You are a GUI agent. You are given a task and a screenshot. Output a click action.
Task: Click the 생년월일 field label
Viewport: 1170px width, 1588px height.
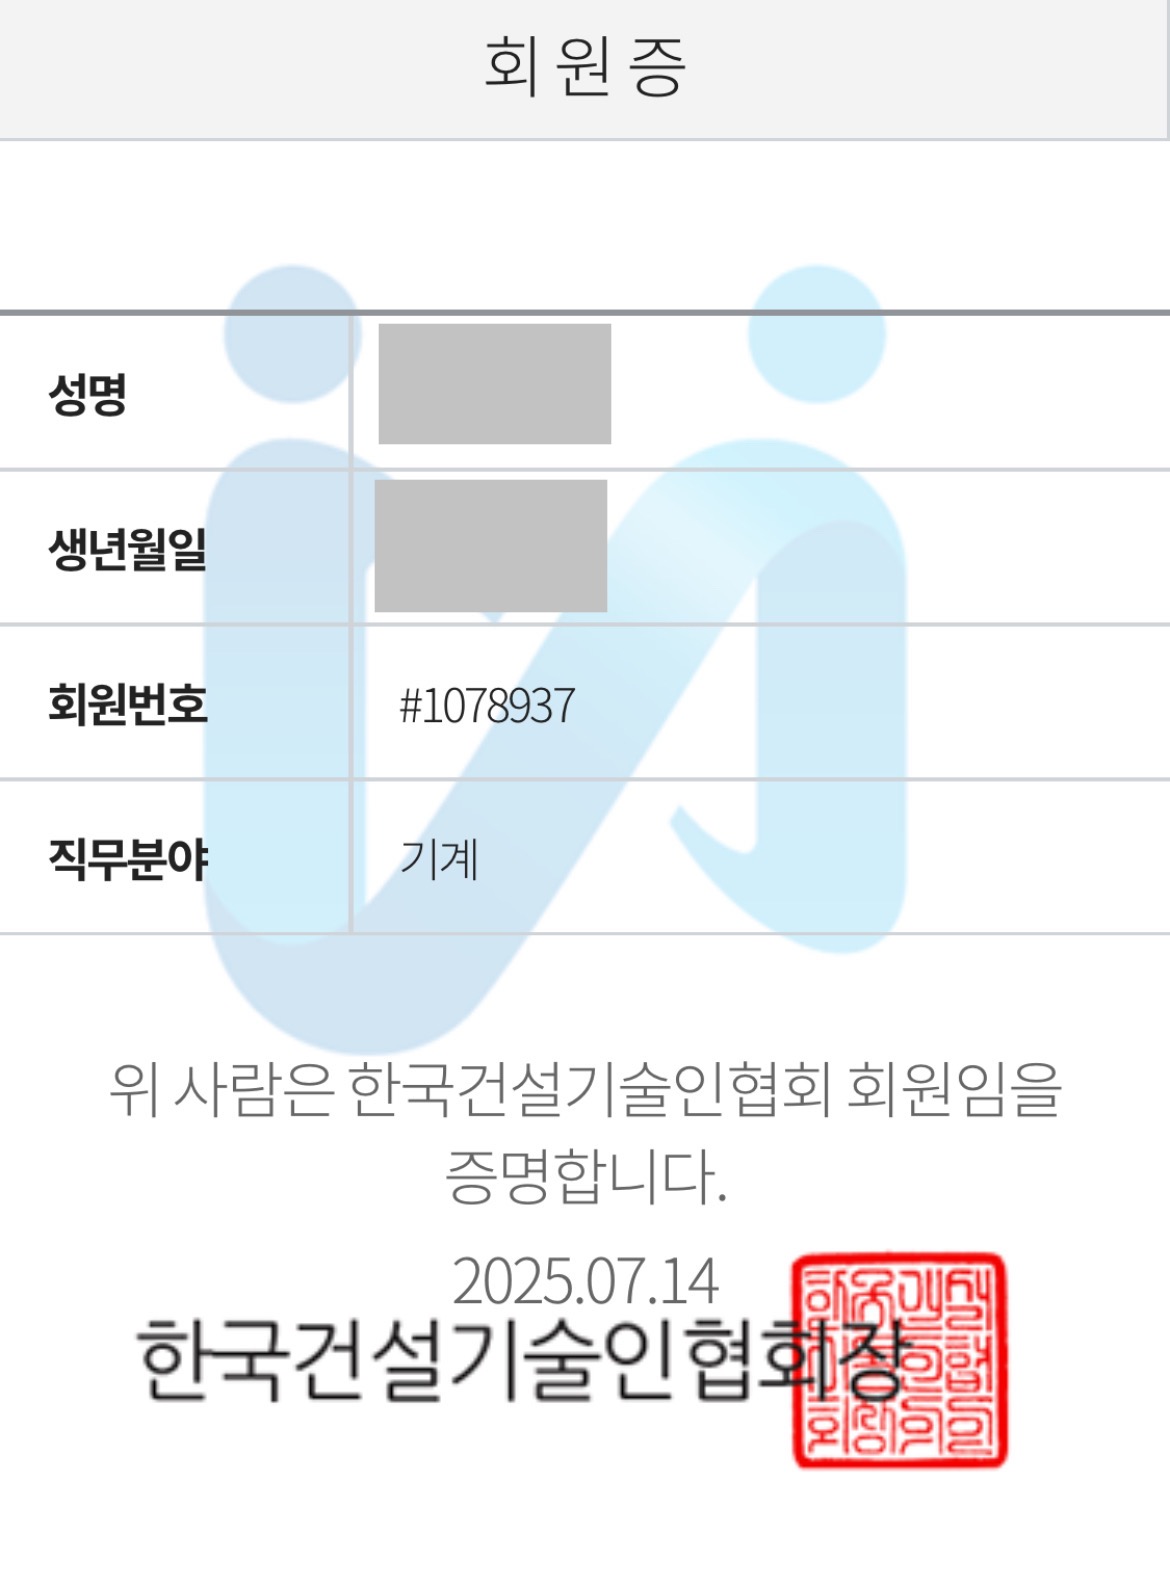click(128, 549)
